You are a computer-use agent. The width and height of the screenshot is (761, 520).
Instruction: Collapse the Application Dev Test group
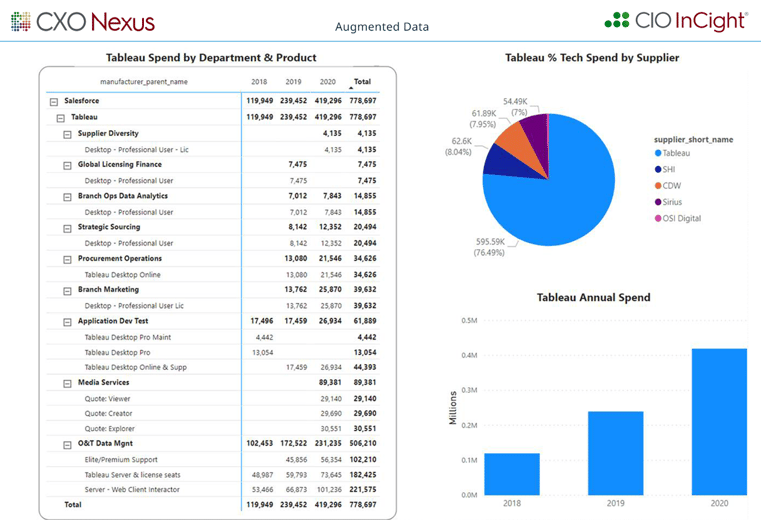pos(67,321)
